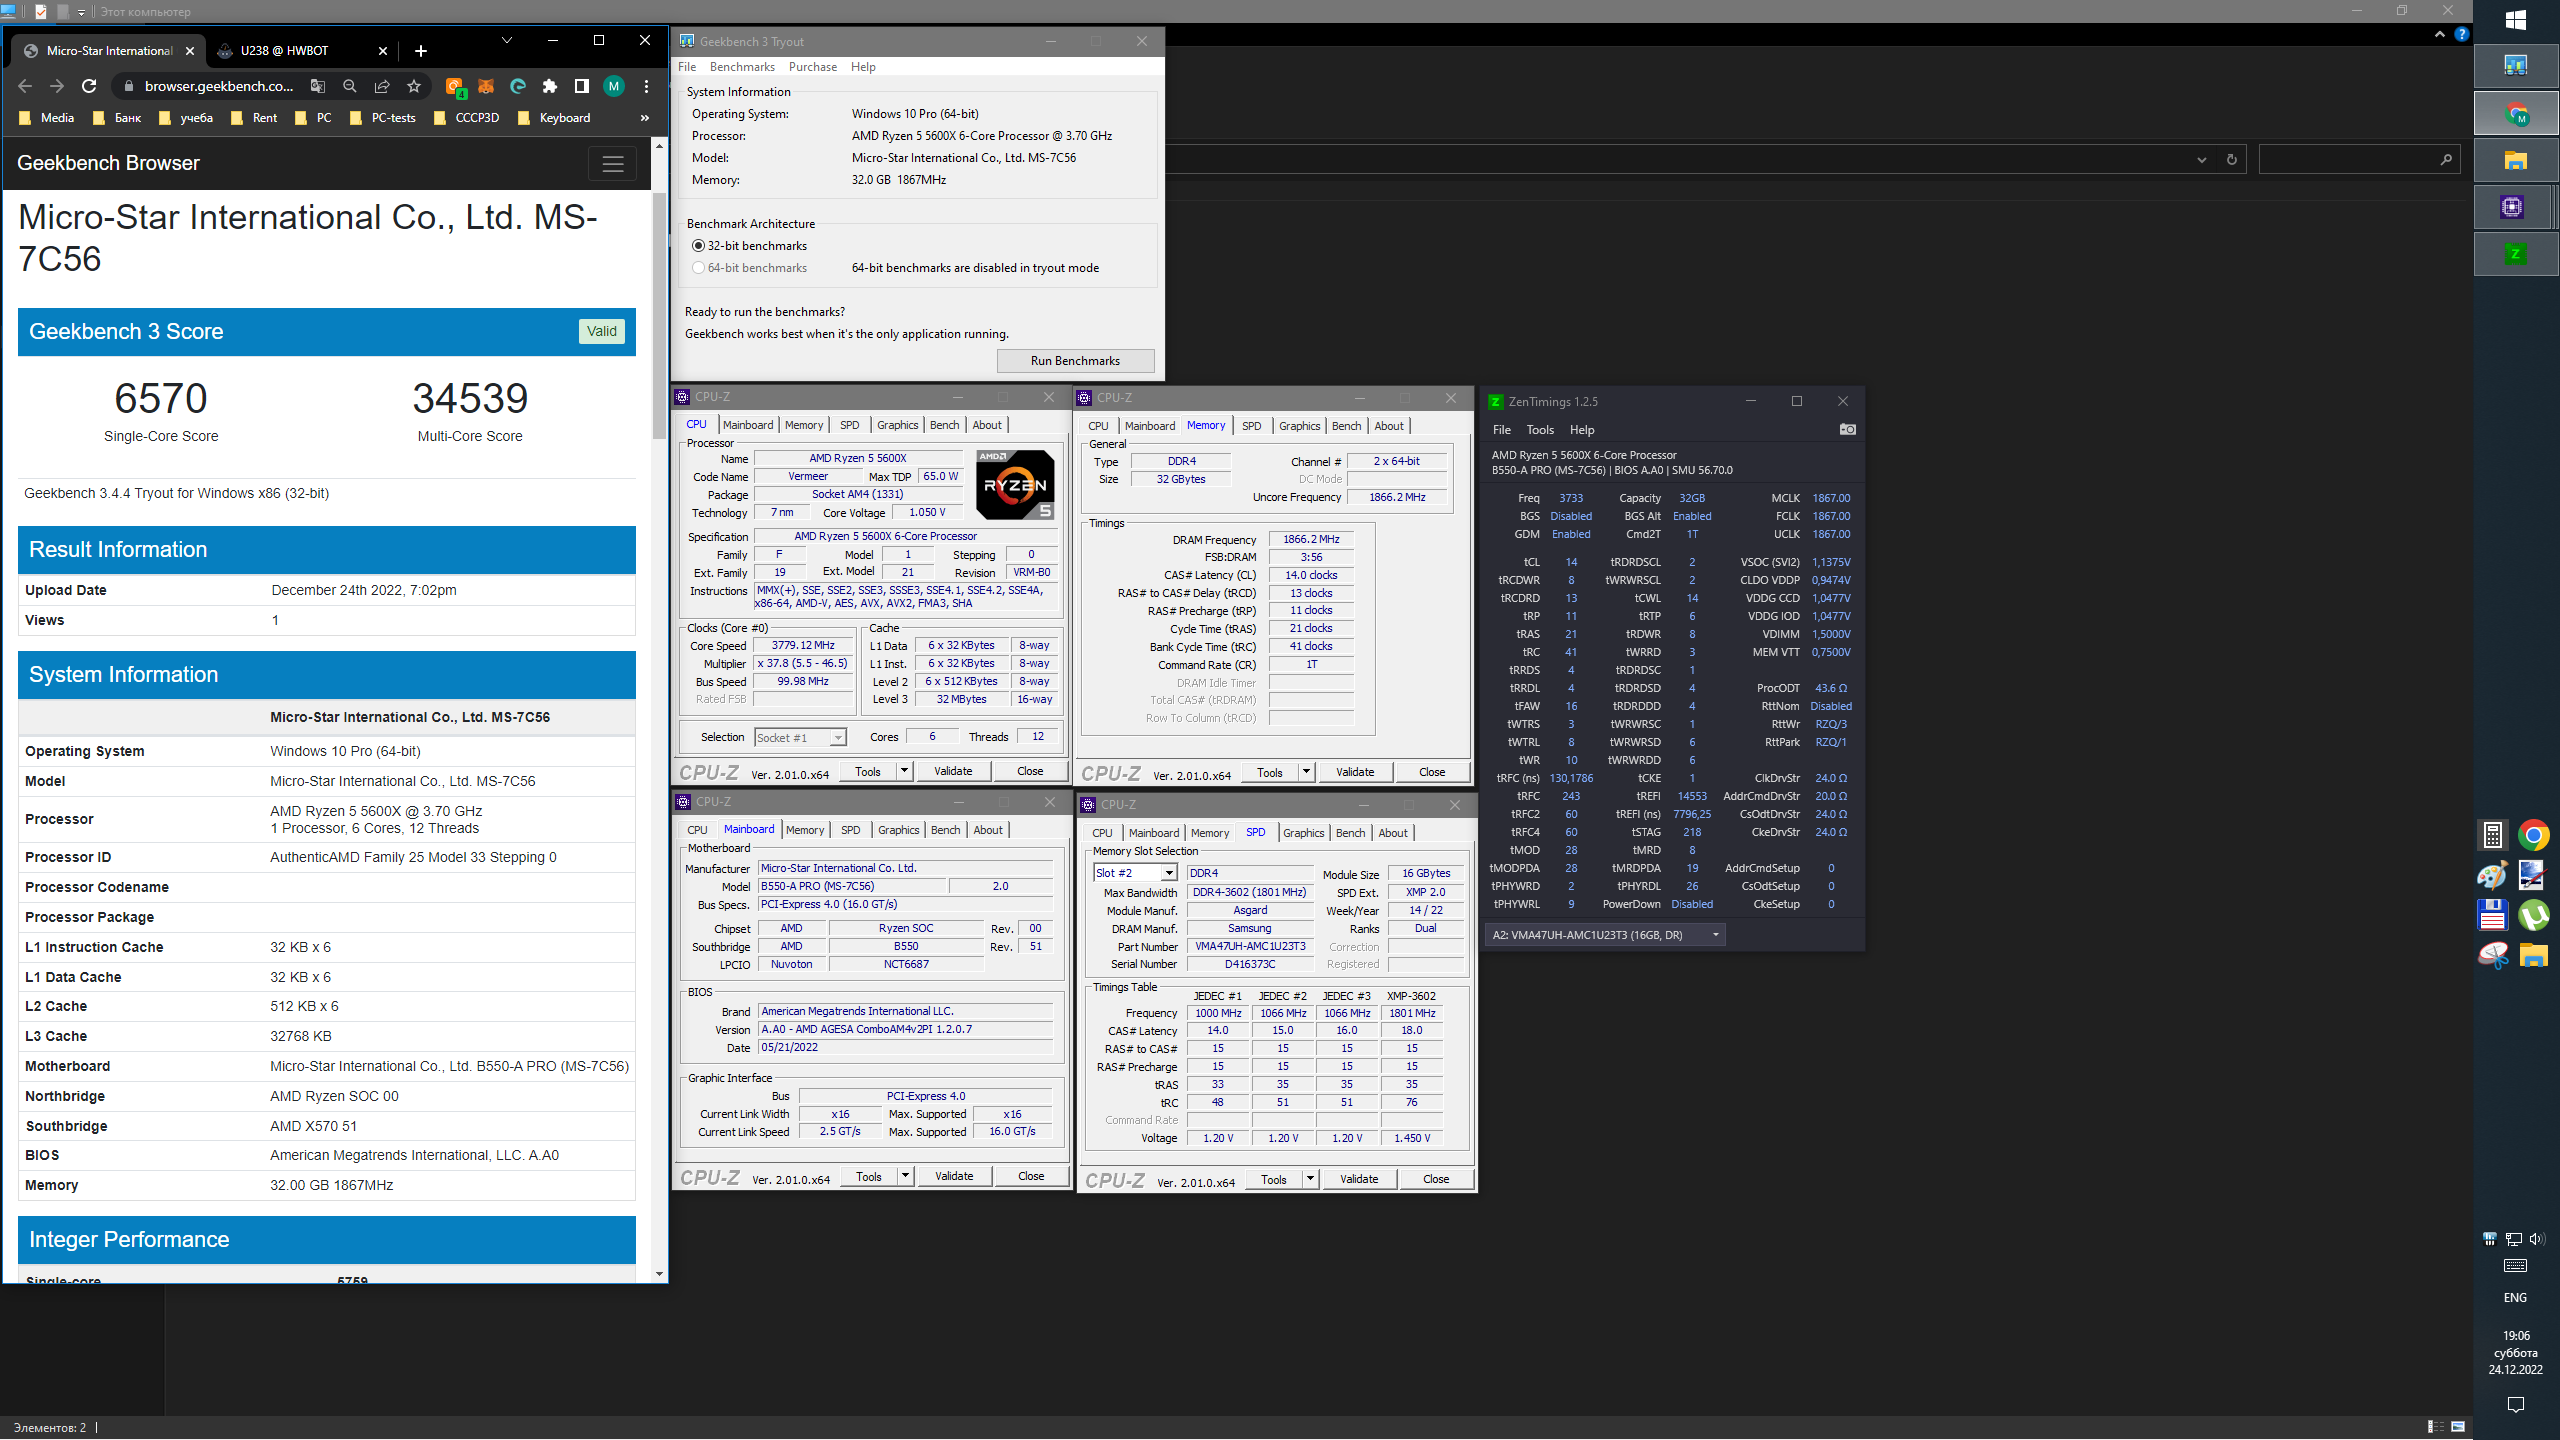The width and height of the screenshot is (2560, 1440).
Task: Bookmark this page with the star icon
Action: click(x=414, y=86)
